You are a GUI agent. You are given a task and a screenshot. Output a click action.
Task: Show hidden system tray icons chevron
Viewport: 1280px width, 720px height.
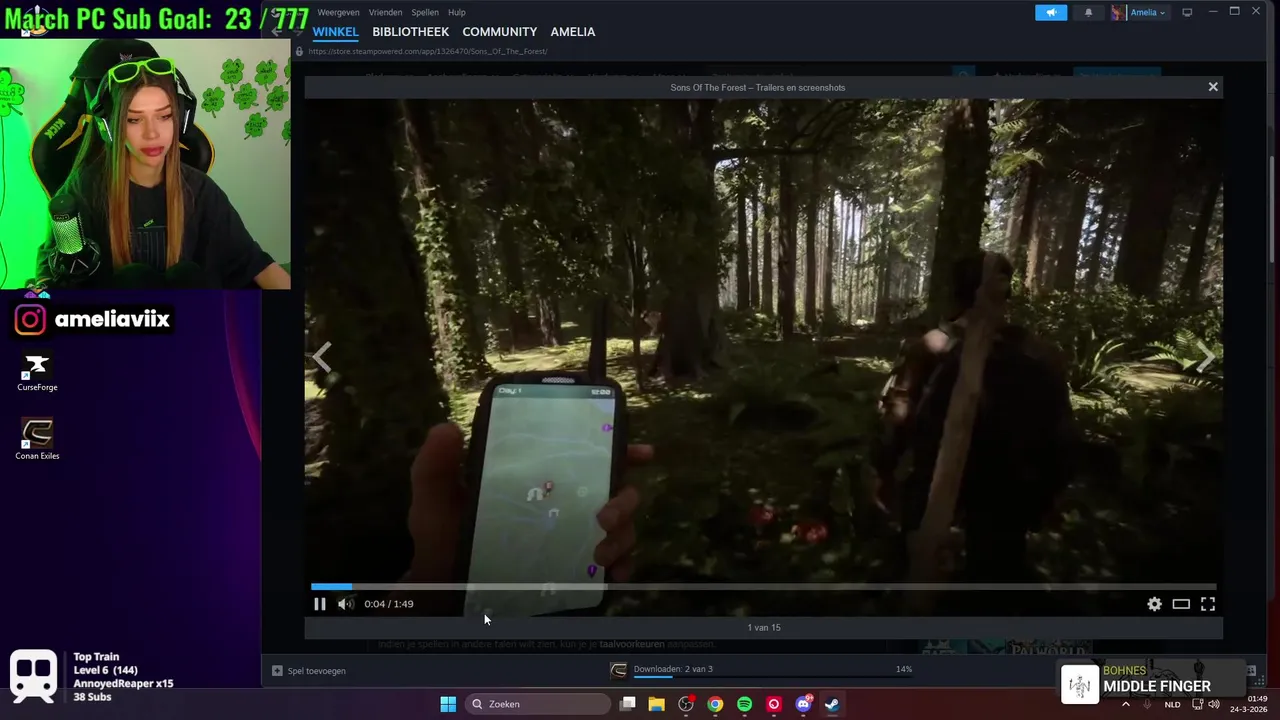(1126, 704)
